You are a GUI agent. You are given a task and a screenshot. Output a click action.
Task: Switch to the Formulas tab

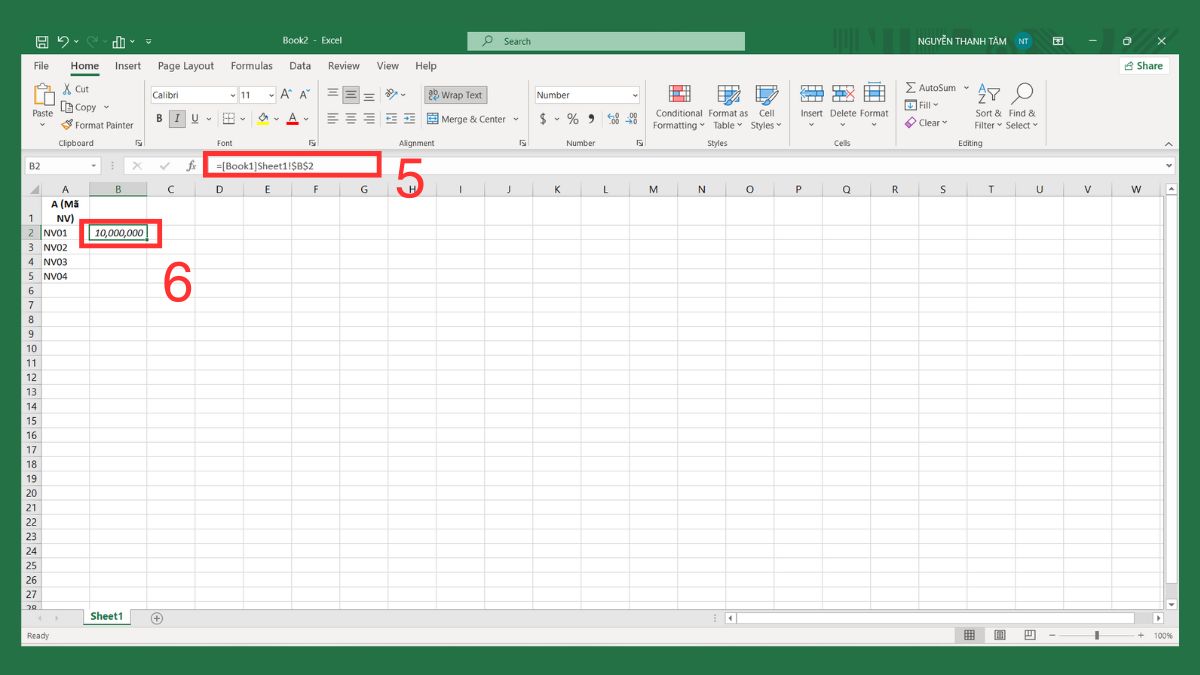coord(252,66)
